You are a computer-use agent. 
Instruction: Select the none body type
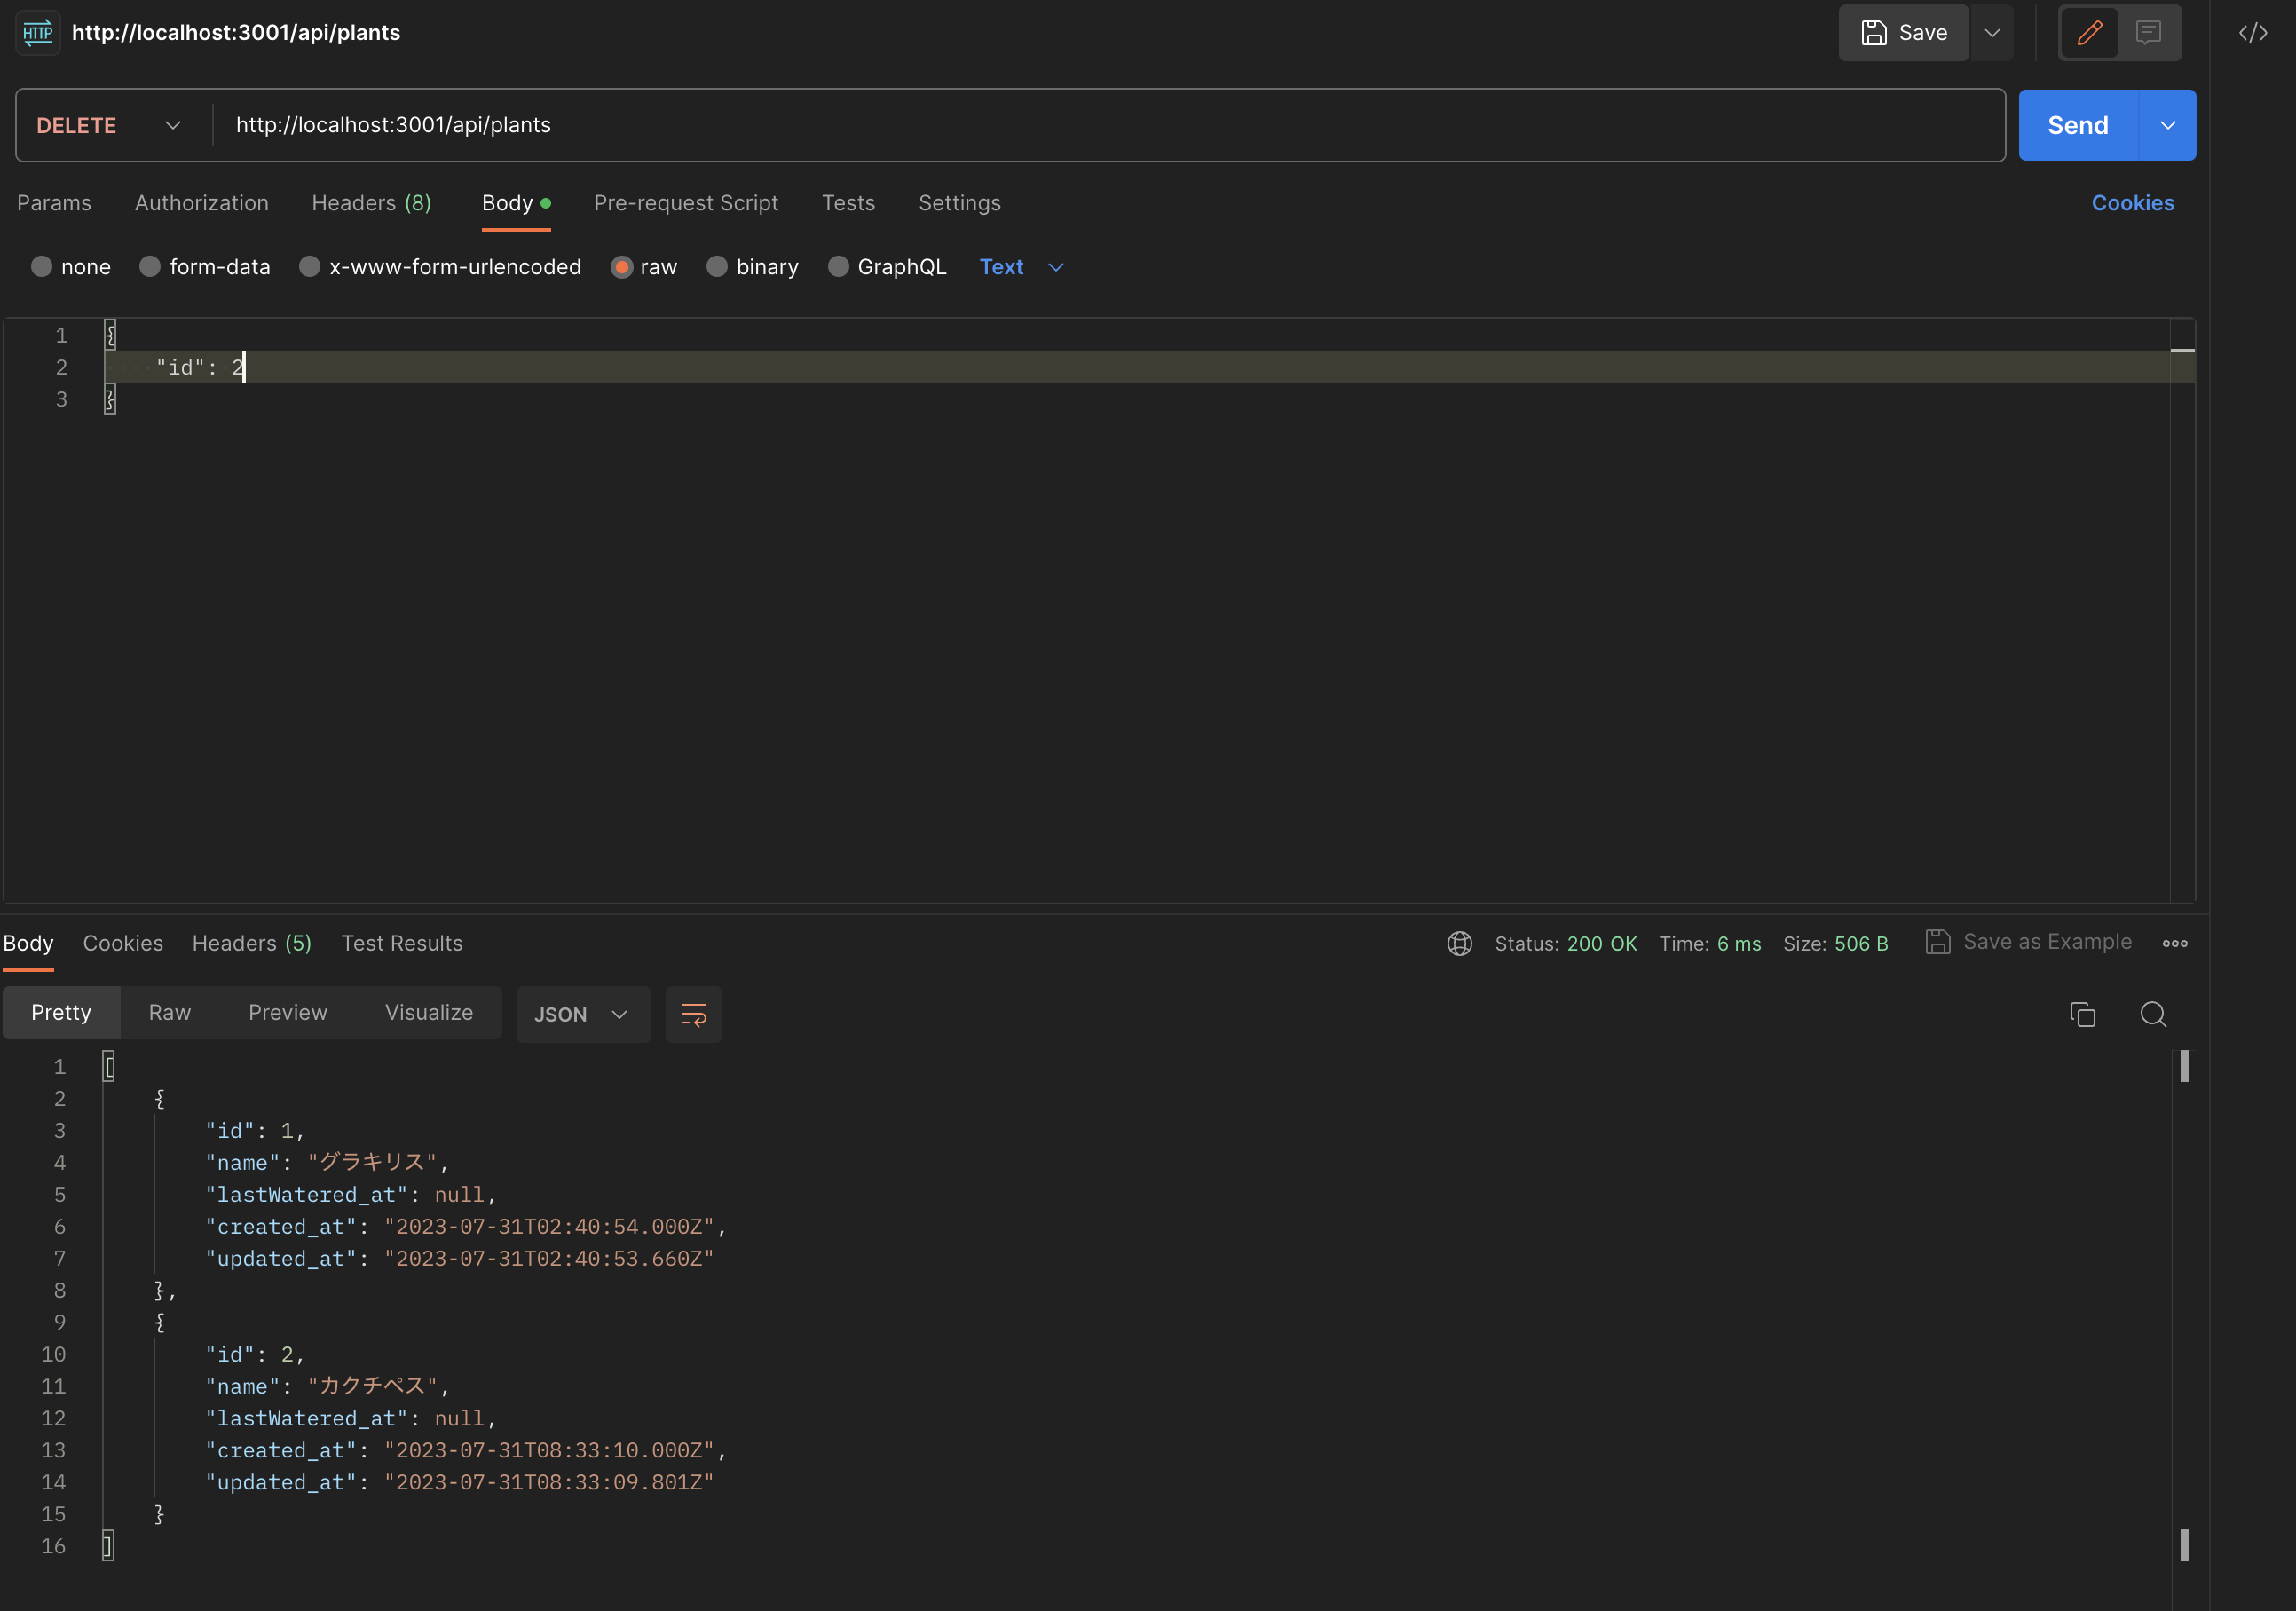(42, 267)
